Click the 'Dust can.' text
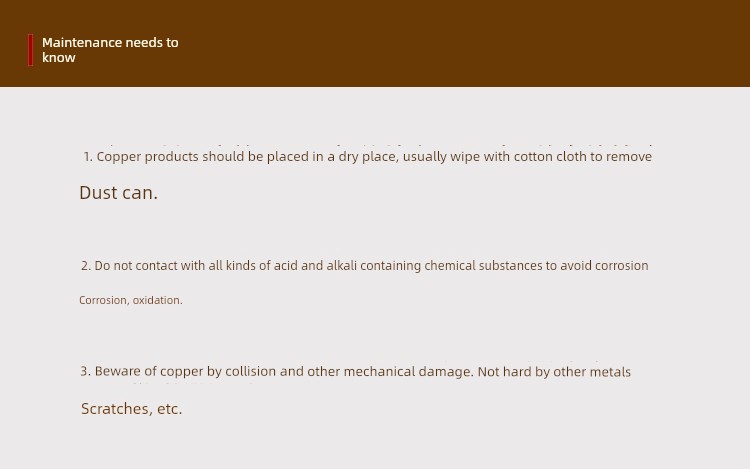Screen dimensions: 750x469 click(x=118, y=193)
